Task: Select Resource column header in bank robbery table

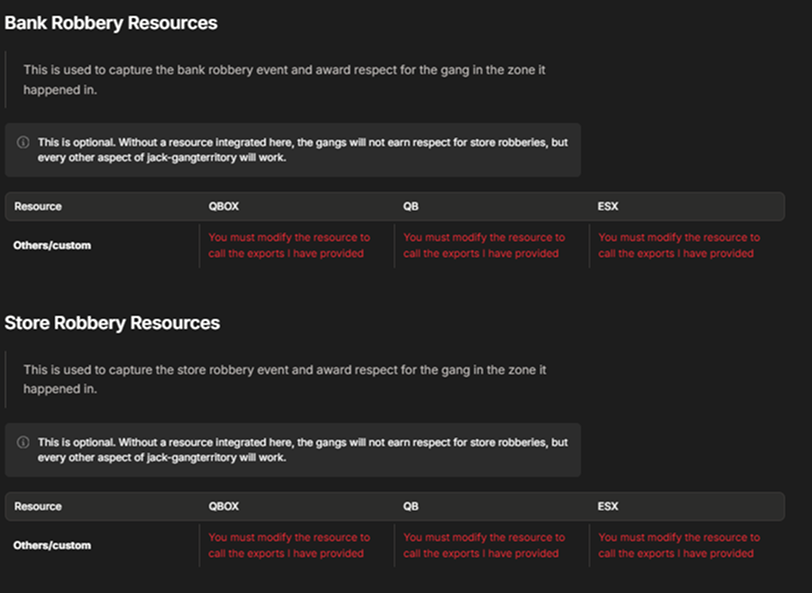Action: (x=38, y=206)
